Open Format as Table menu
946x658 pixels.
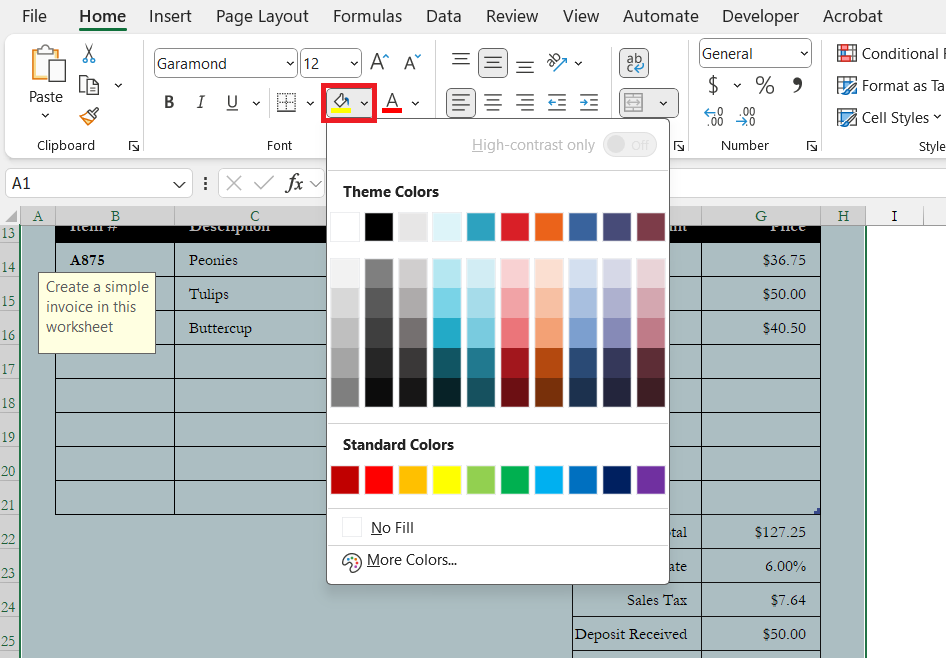pos(890,86)
